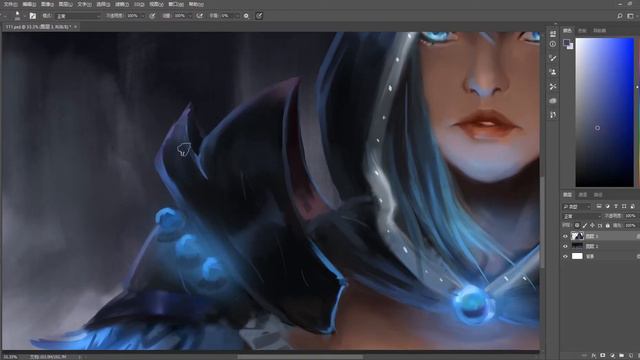This screenshot has width=640, height=360.
Task: Open the layer fill 填充 100% dropdown
Action: pos(631,225)
